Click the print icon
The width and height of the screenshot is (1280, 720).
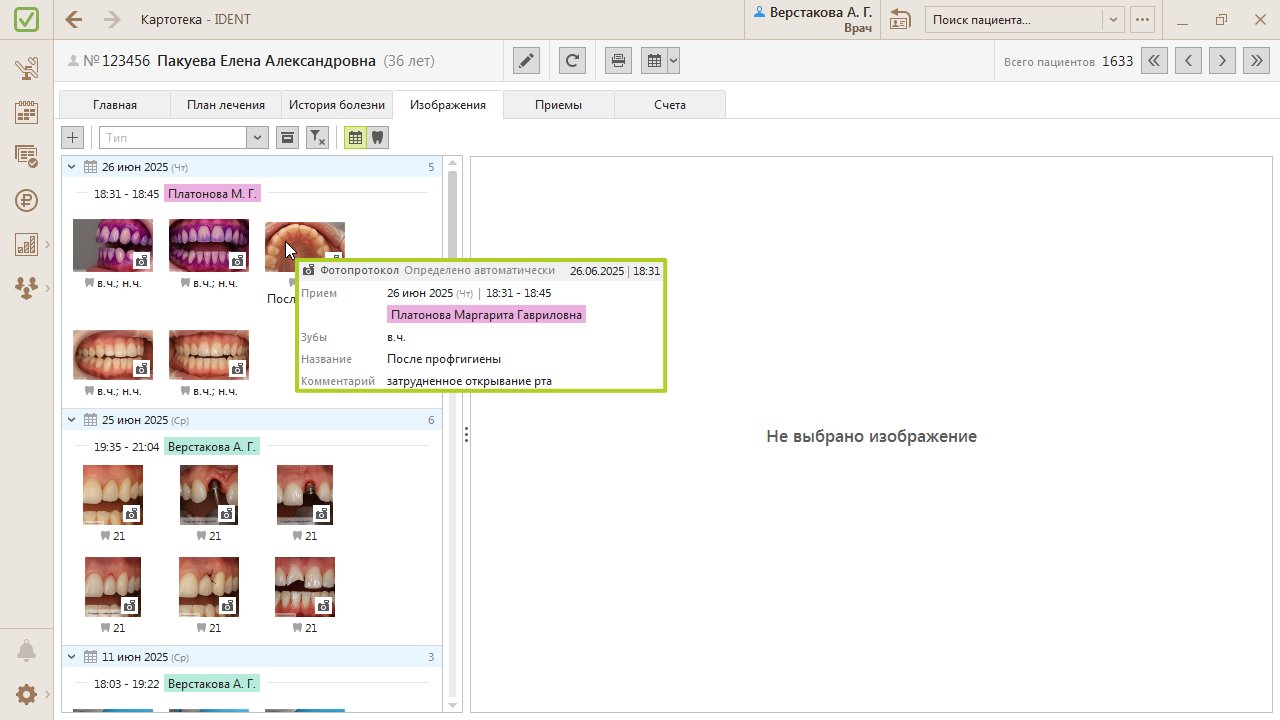619,61
